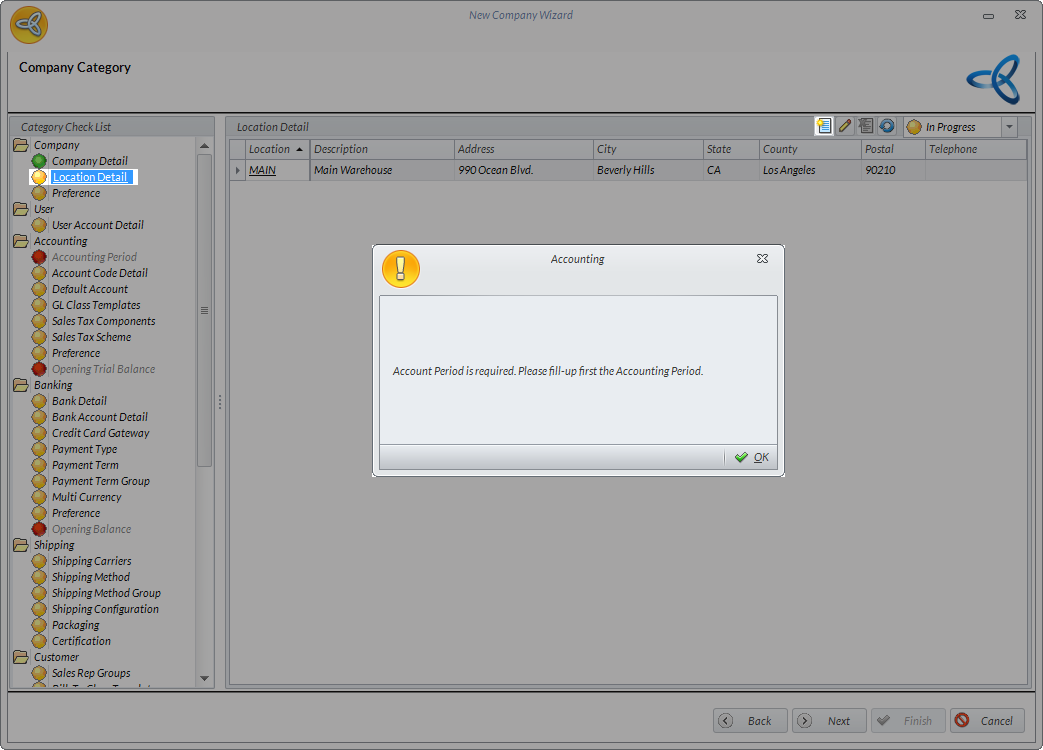Image resolution: width=1043 pixels, height=750 pixels.
Task: Collapse the Banking folder
Action: [21, 385]
